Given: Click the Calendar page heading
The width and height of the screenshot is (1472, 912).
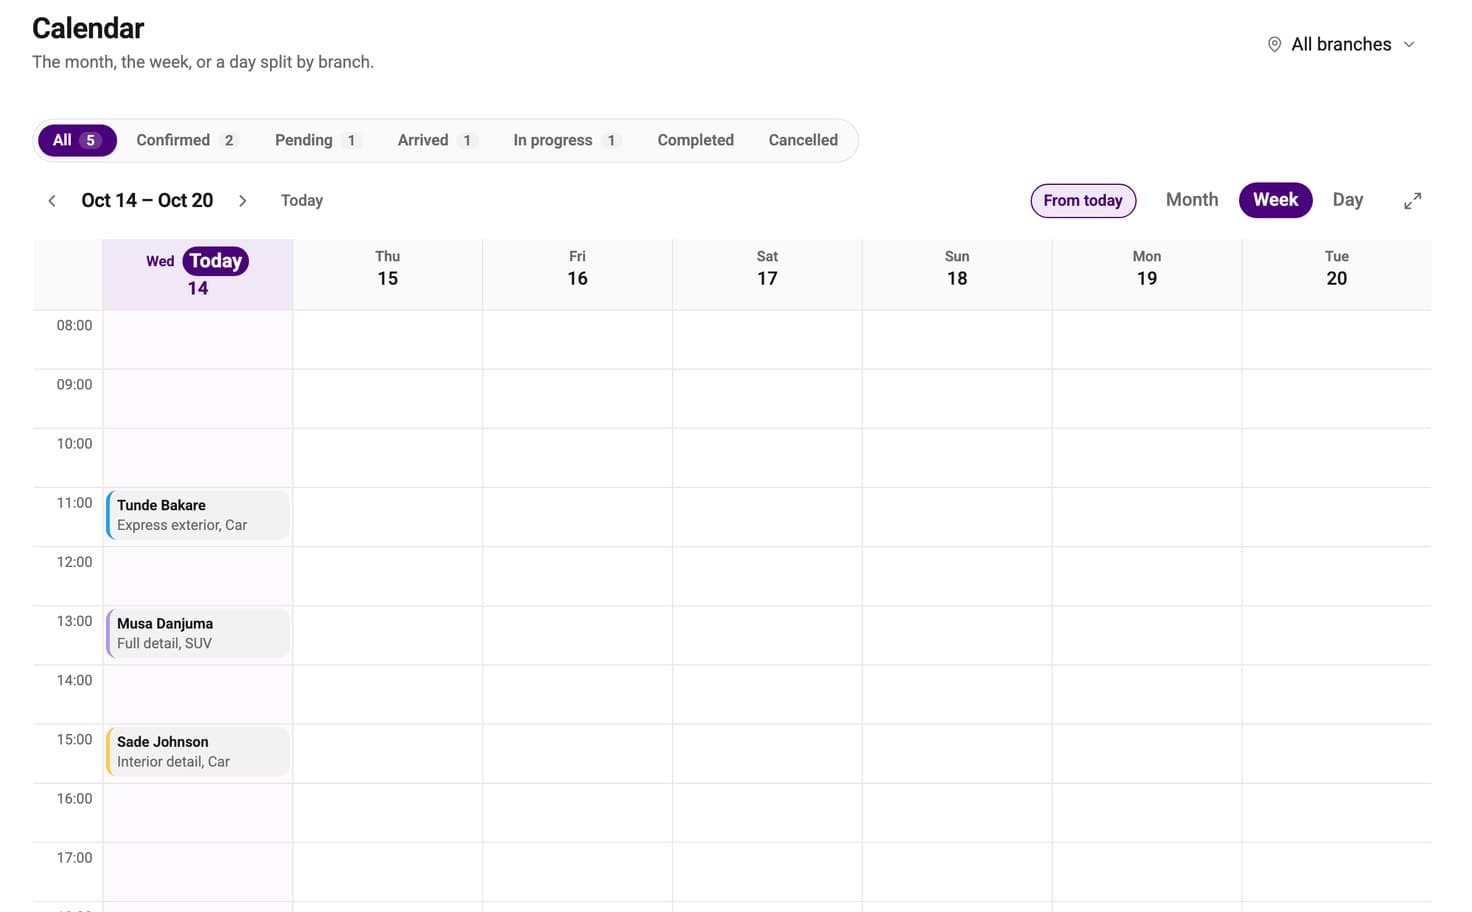Looking at the screenshot, I should click(88, 28).
